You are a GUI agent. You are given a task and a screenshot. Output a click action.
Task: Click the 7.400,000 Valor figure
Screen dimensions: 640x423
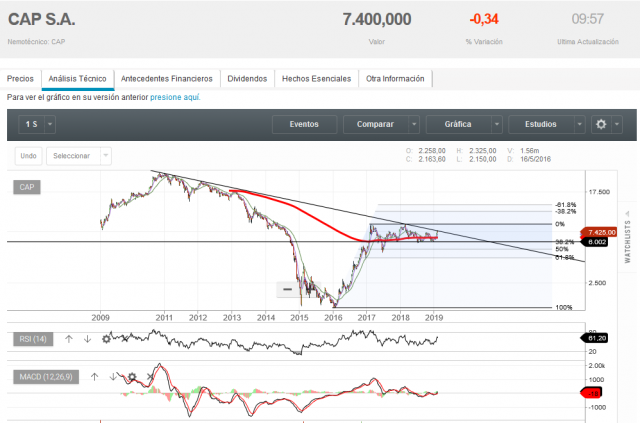[x=377, y=19]
